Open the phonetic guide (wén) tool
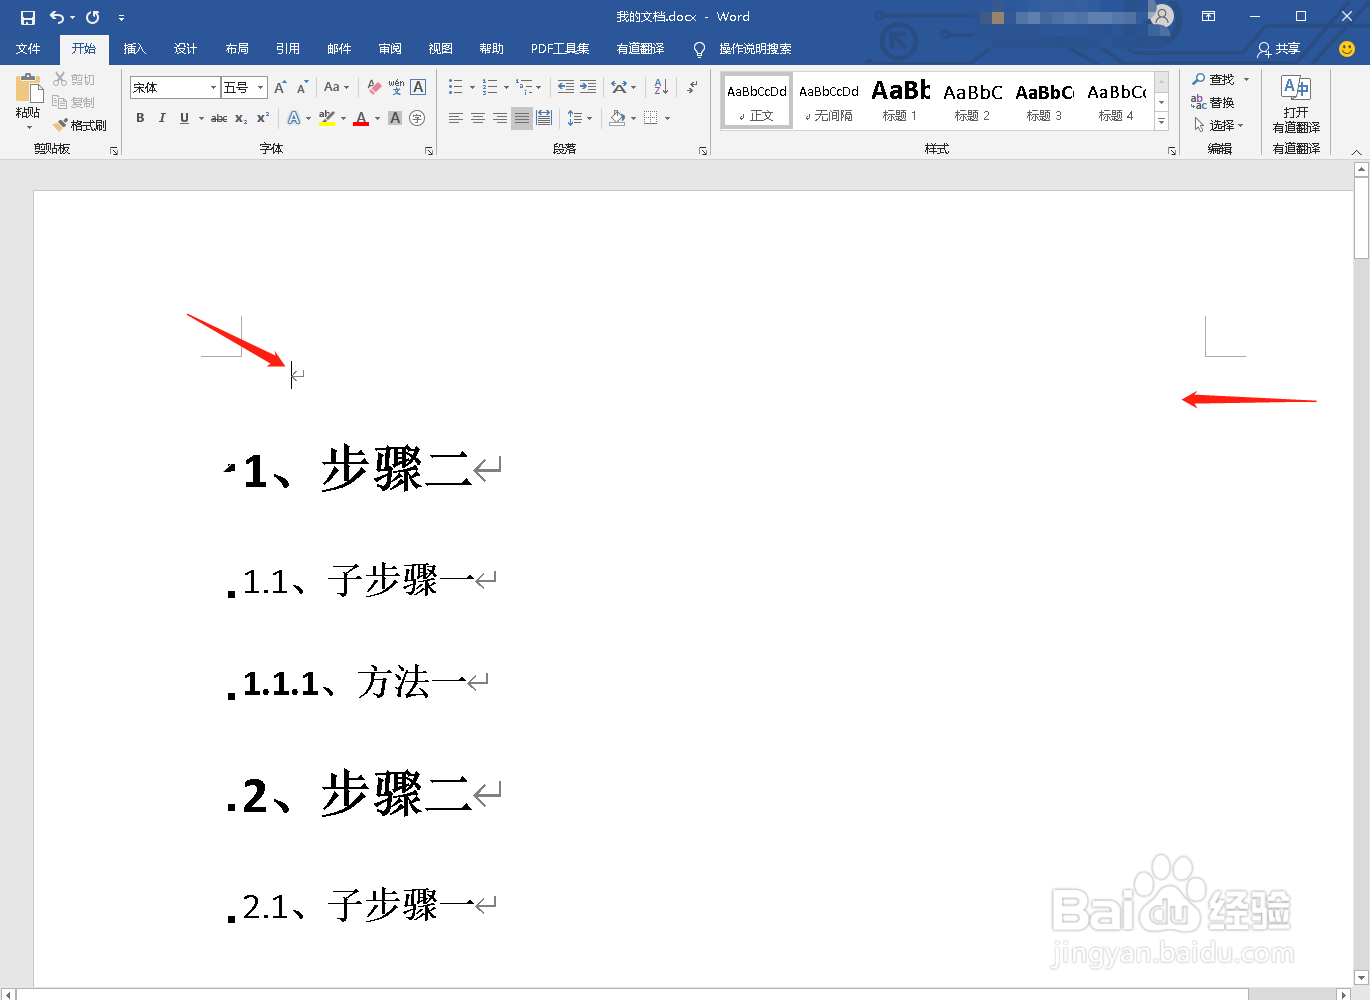The width and height of the screenshot is (1370, 1000). (x=396, y=87)
